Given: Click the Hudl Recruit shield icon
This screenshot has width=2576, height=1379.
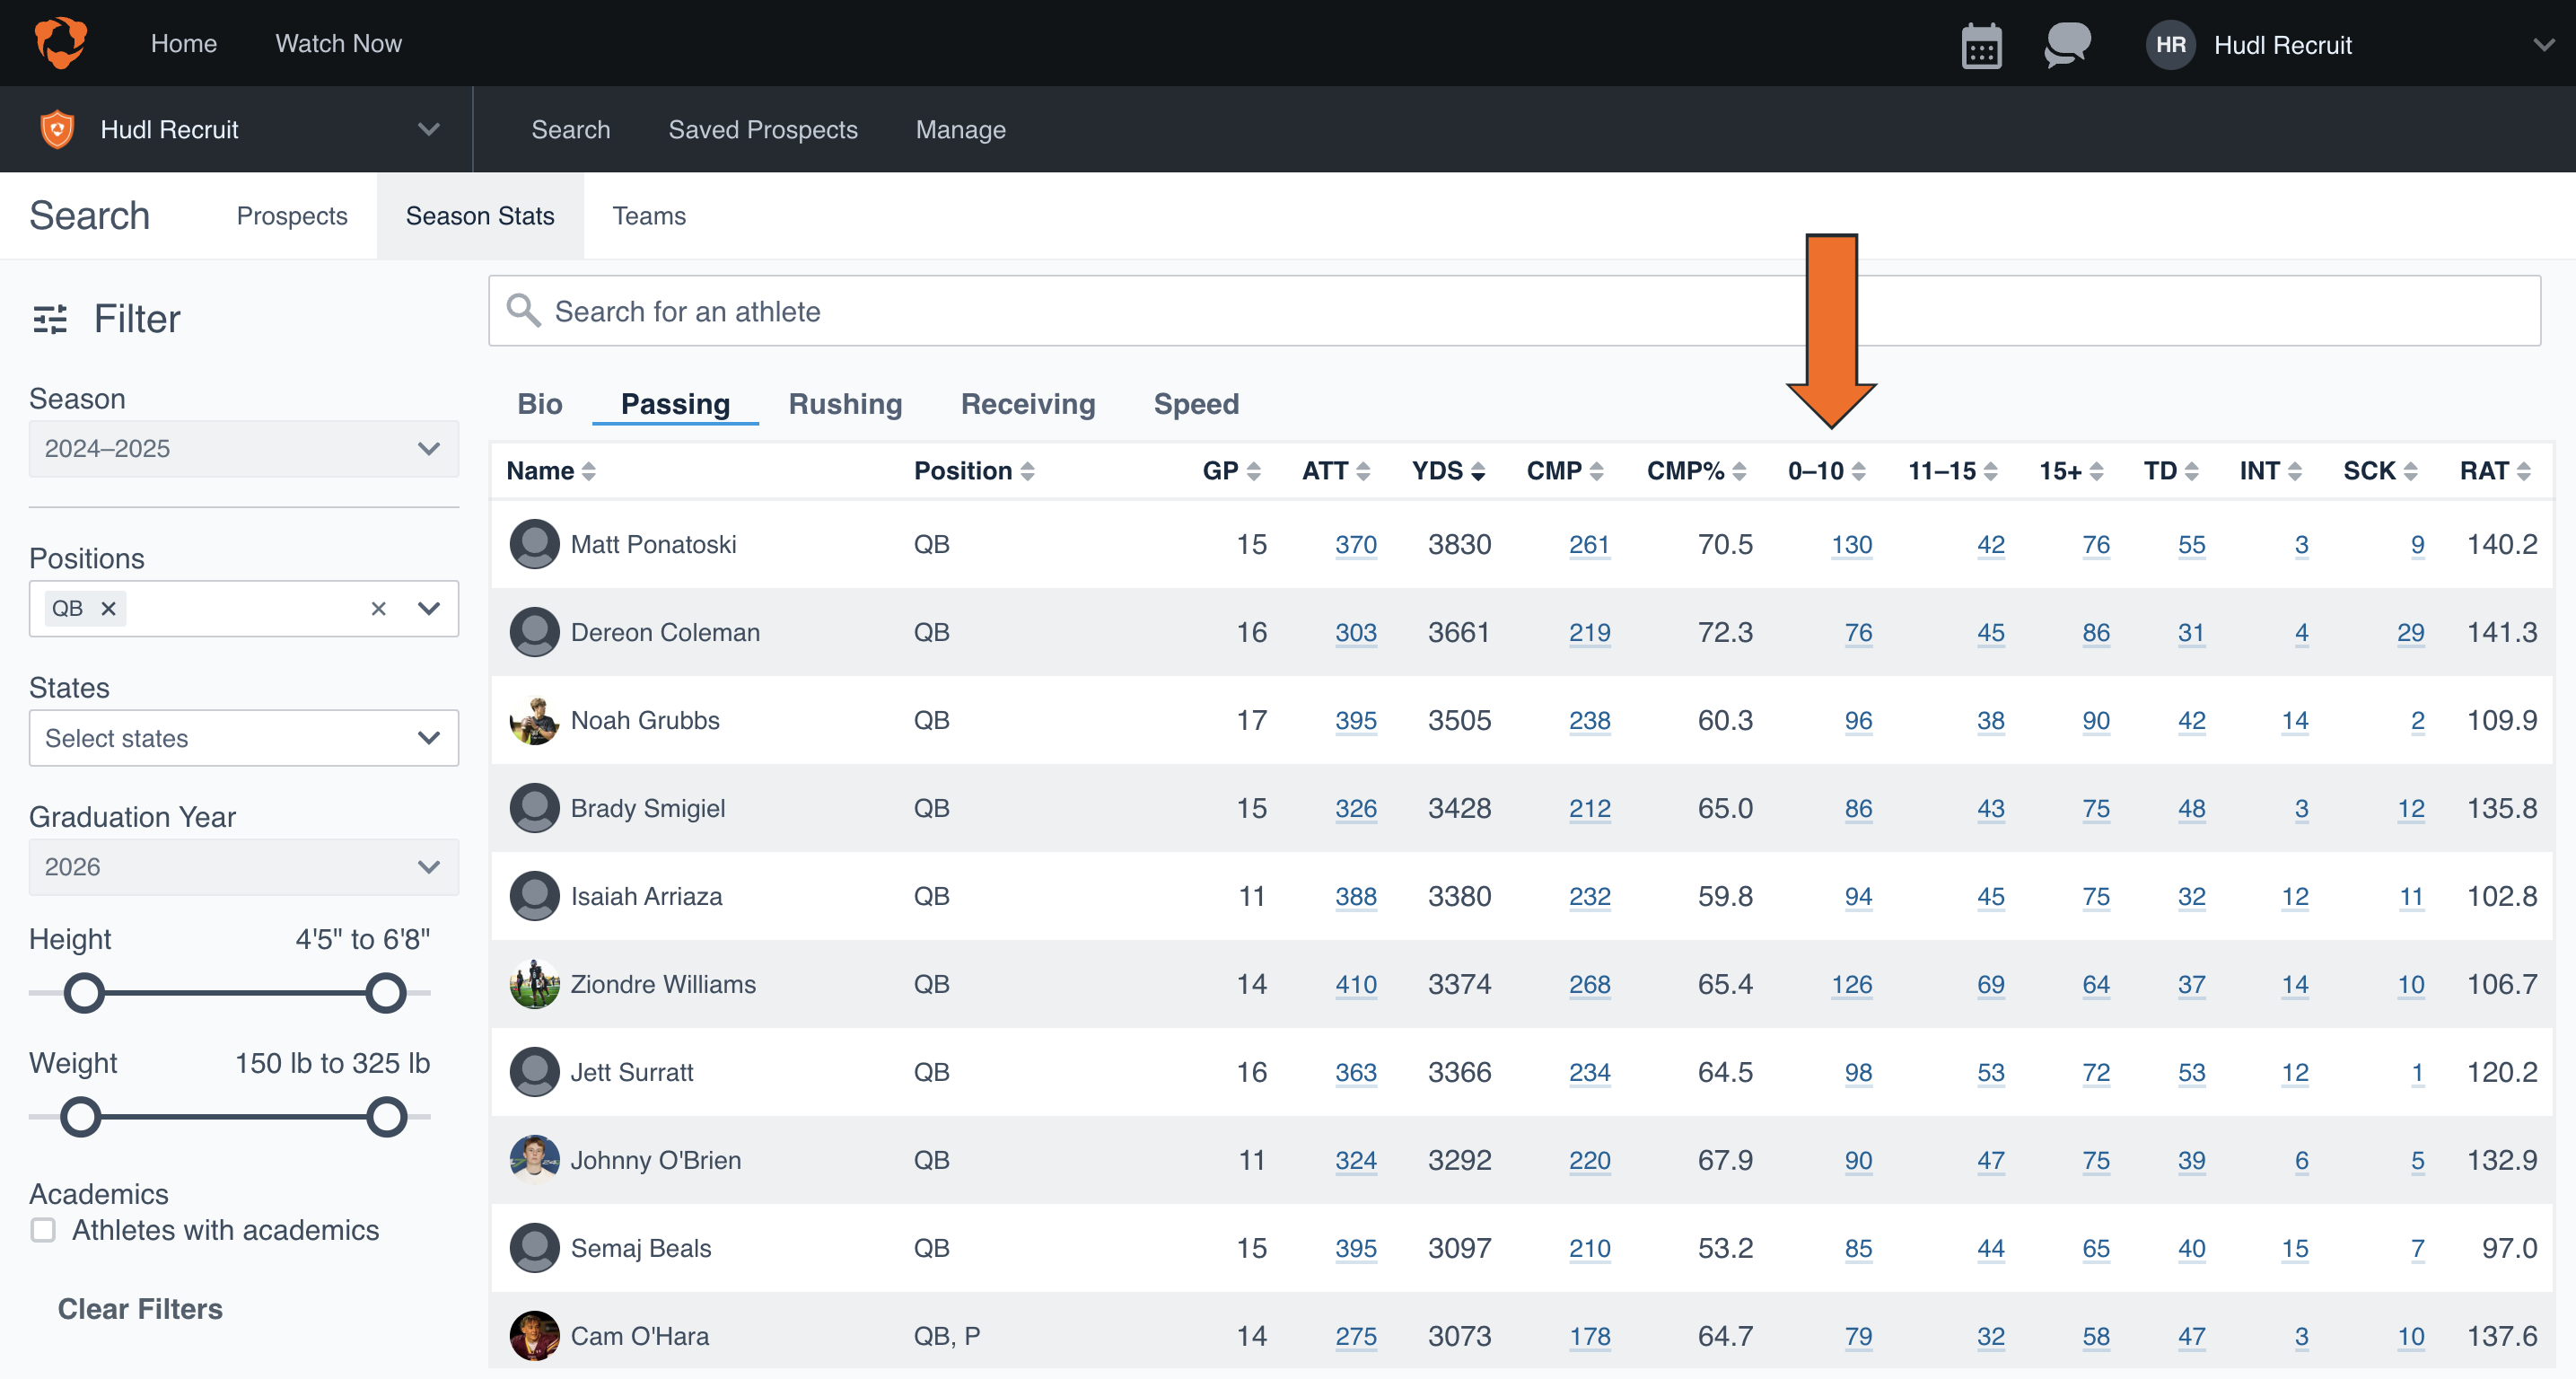Looking at the screenshot, I should [57, 128].
